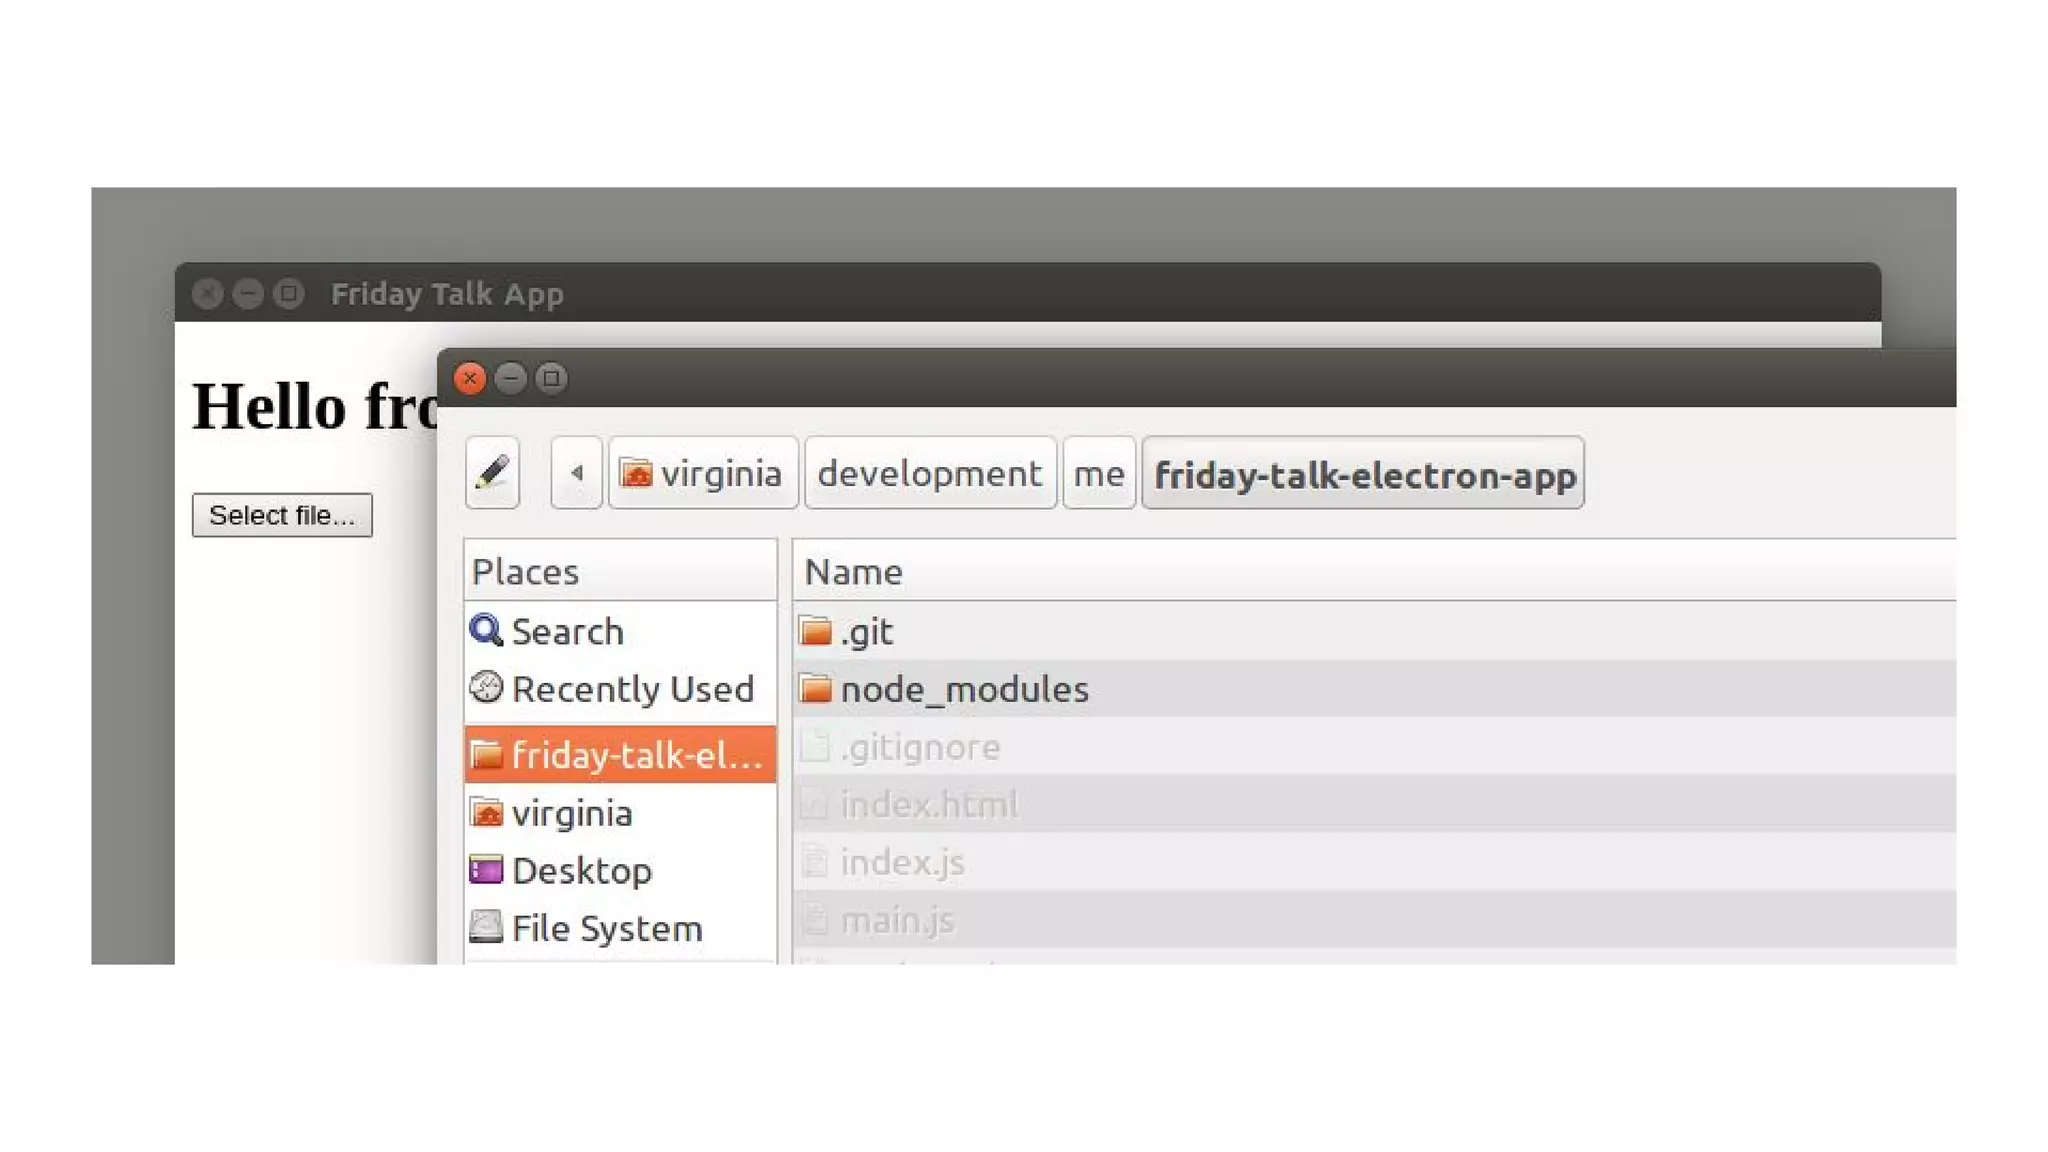Image resolution: width=2048 pixels, height=1152 pixels.
Task: Open virginia home in Places sidebar
Action: coord(571,813)
